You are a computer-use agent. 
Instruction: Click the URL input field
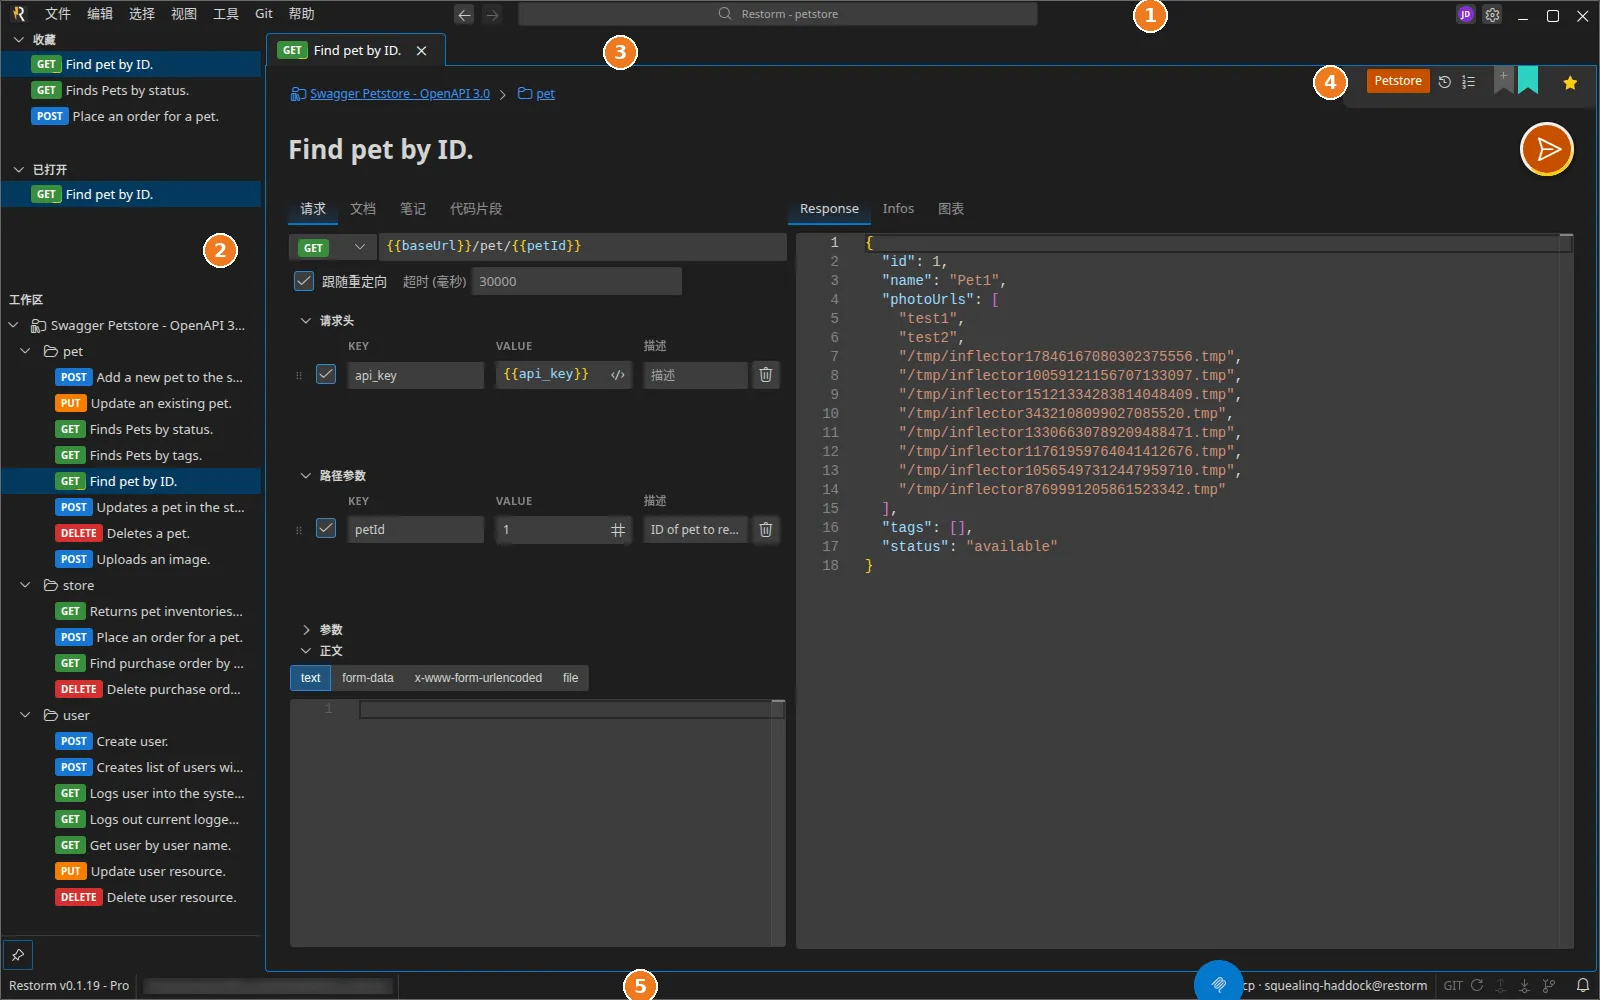pos(582,247)
